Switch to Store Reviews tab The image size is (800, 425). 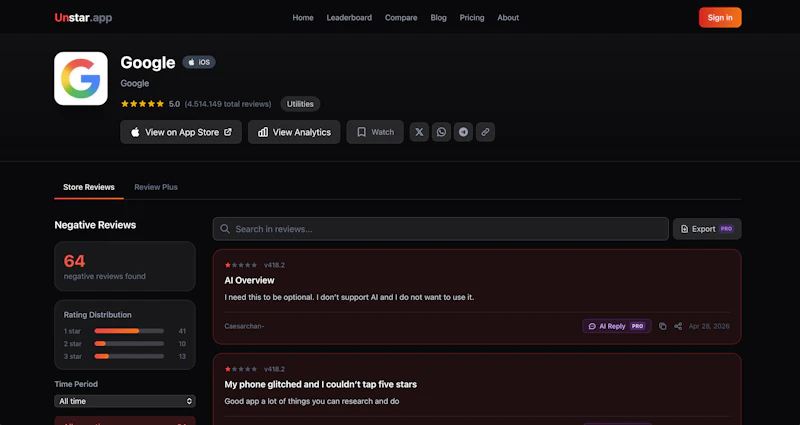(89, 187)
